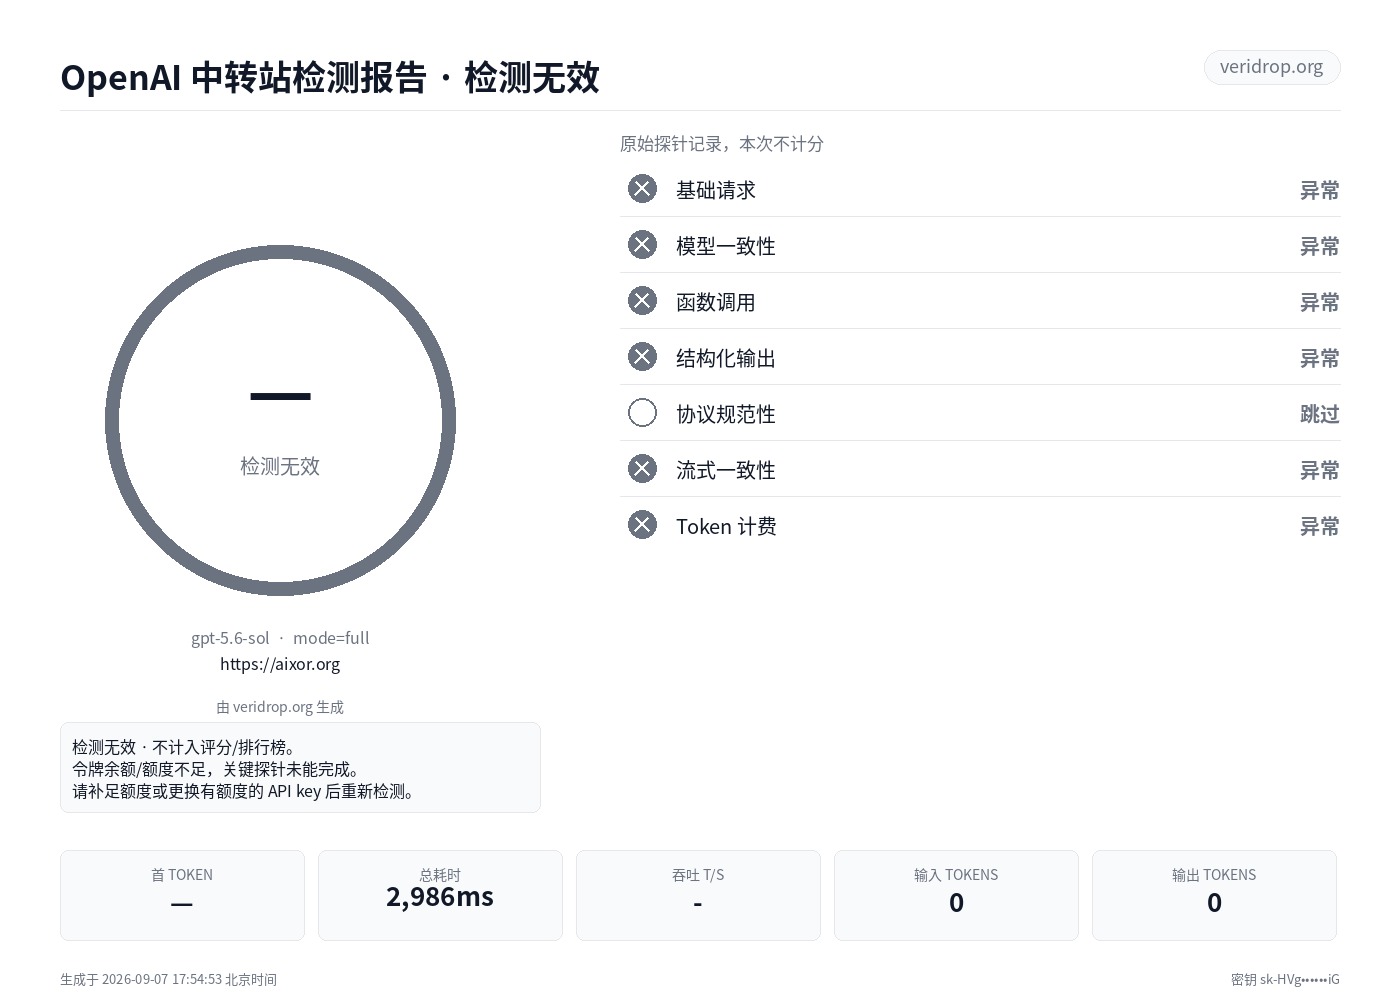The image size is (1400, 1000).
Task: Click the 异常 status of 基础请求 row
Action: tap(1319, 190)
